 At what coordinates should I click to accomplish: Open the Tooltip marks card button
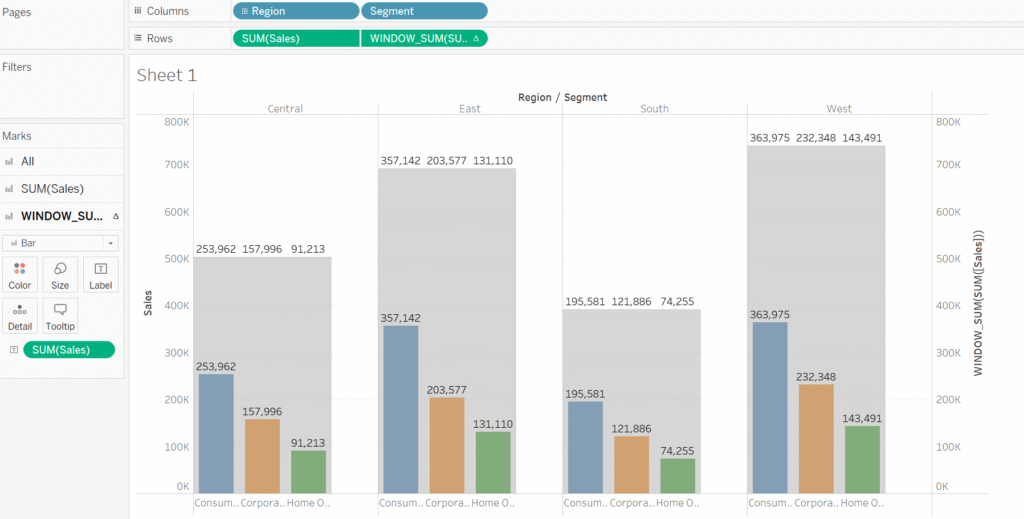(x=60, y=316)
